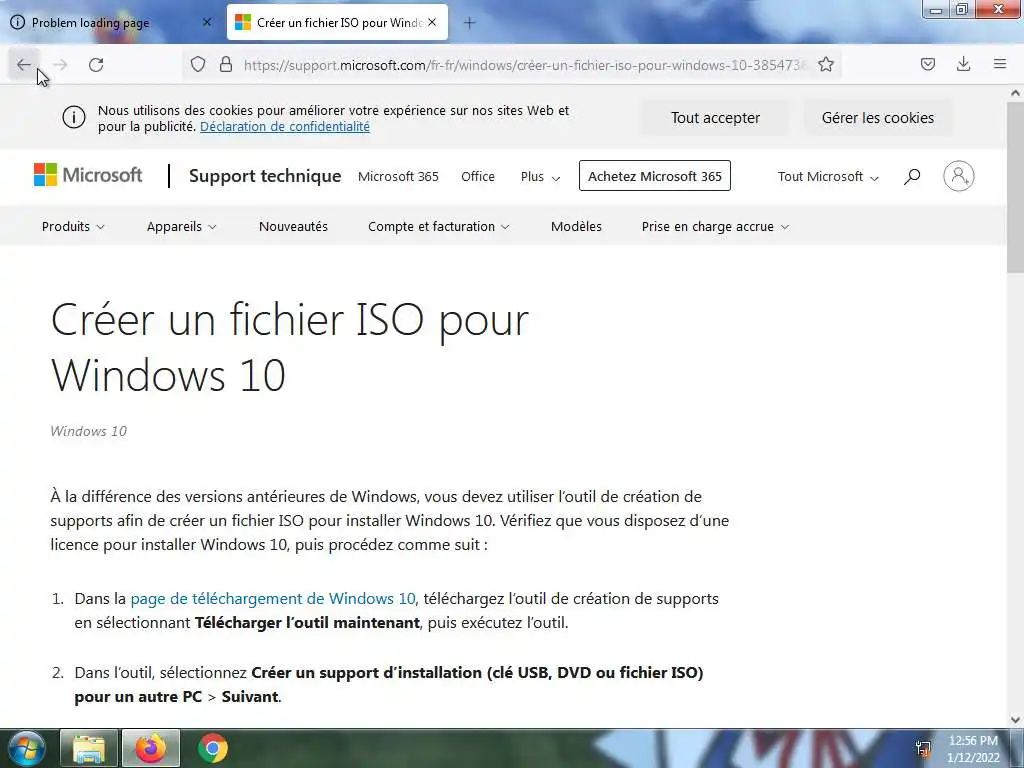1024x768 pixels.
Task: Open the Nouveautés navigation item
Action: coord(293,227)
